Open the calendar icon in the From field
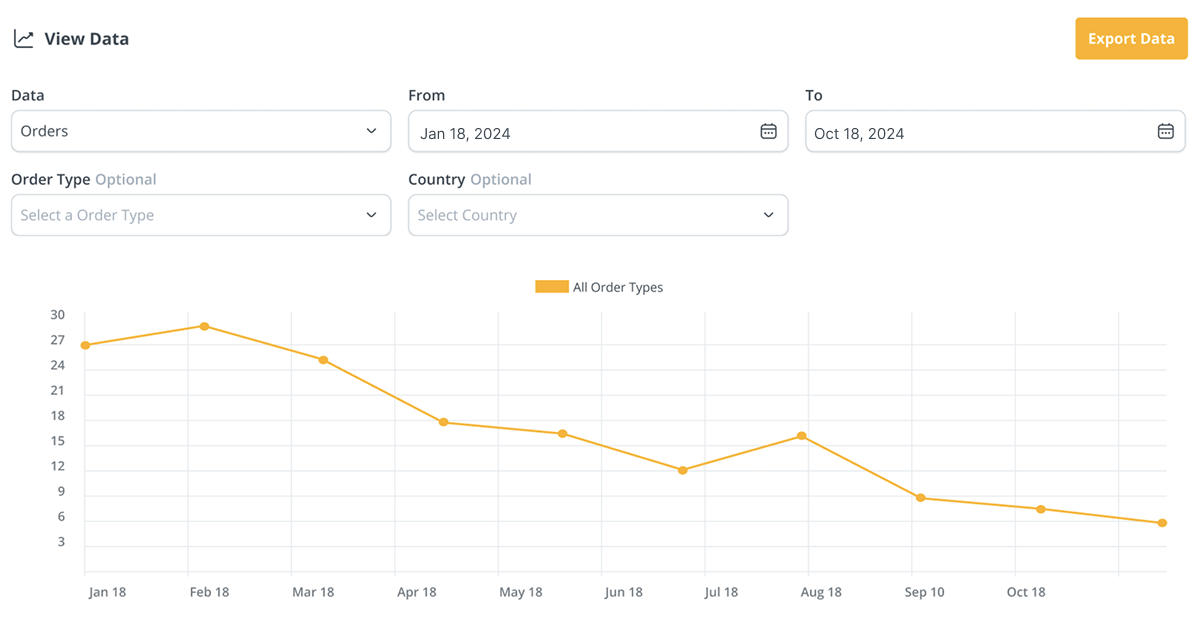The image size is (1200, 618). [768, 131]
